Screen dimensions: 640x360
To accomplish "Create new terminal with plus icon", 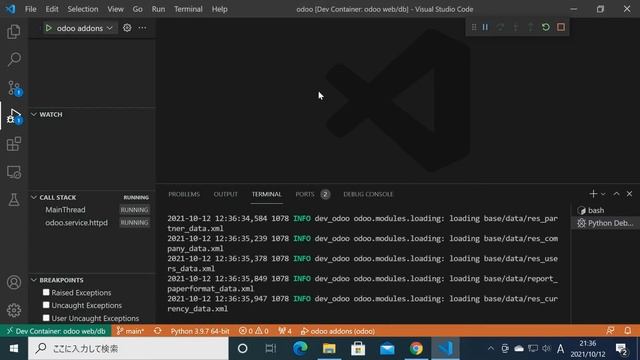I will [x=593, y=194].
